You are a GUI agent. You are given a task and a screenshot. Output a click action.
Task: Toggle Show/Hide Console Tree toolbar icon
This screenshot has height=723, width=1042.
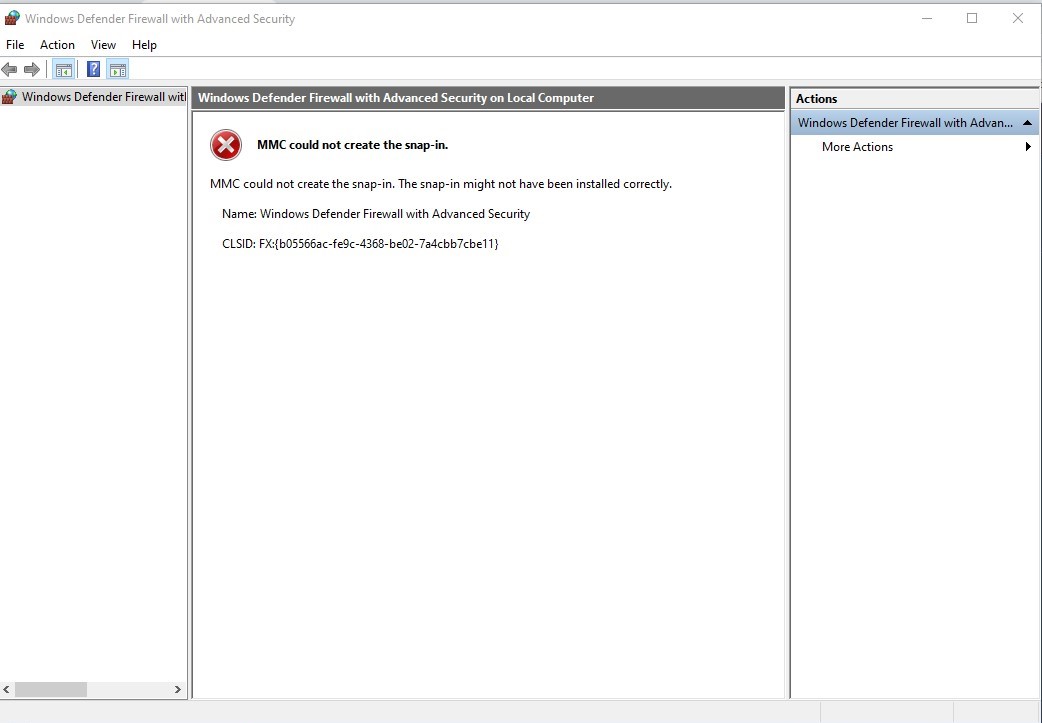point(64,69)
